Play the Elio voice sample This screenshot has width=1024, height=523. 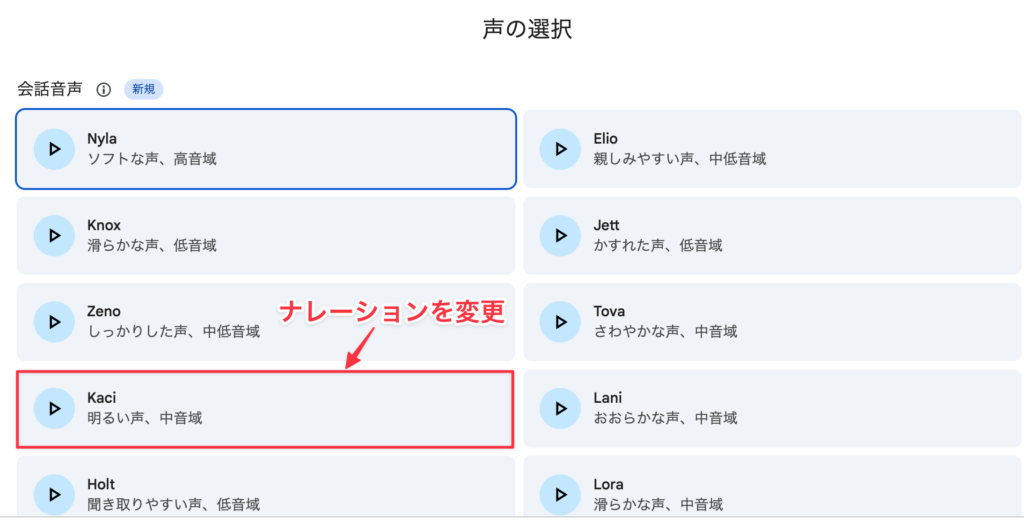click(560, 149)
